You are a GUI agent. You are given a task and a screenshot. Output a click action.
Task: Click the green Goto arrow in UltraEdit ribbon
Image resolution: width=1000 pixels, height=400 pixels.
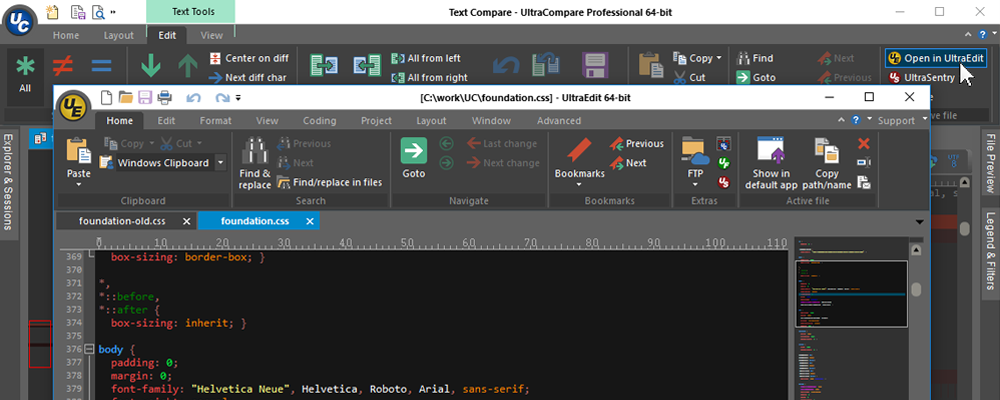413,151
